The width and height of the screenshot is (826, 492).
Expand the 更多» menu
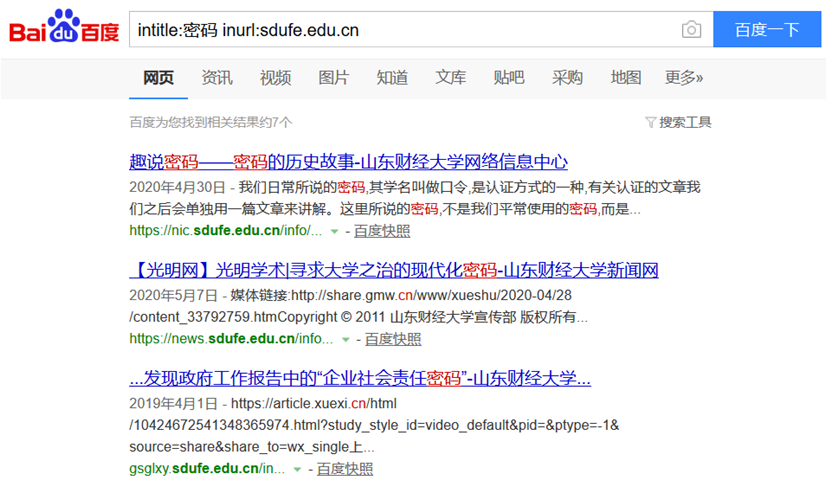coord(684,78)
